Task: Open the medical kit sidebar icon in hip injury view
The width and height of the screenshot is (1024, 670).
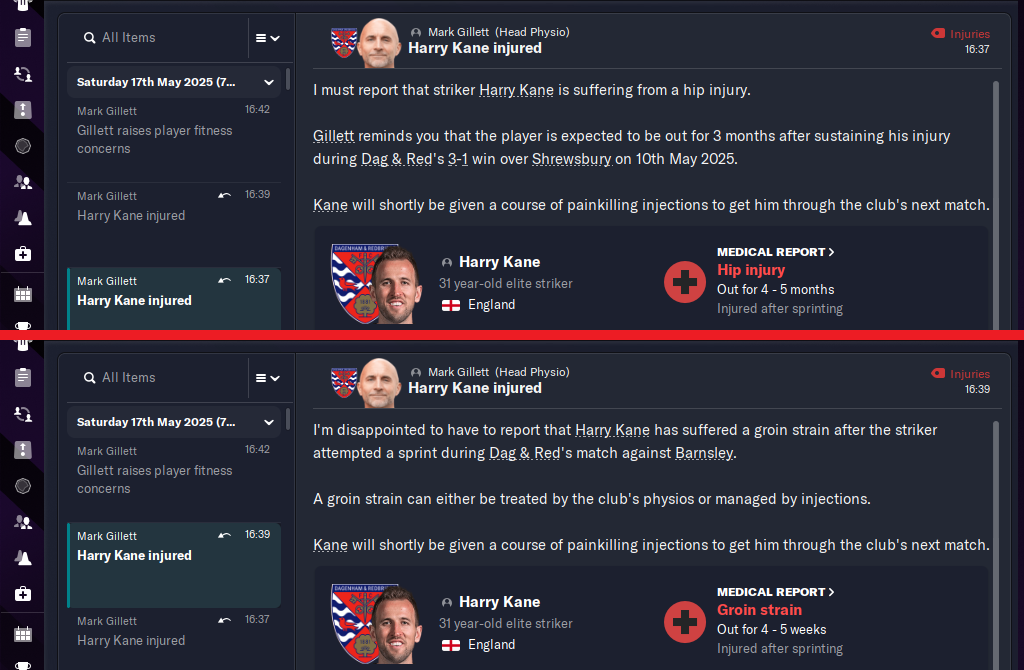Action: click(x=23, y=254)
